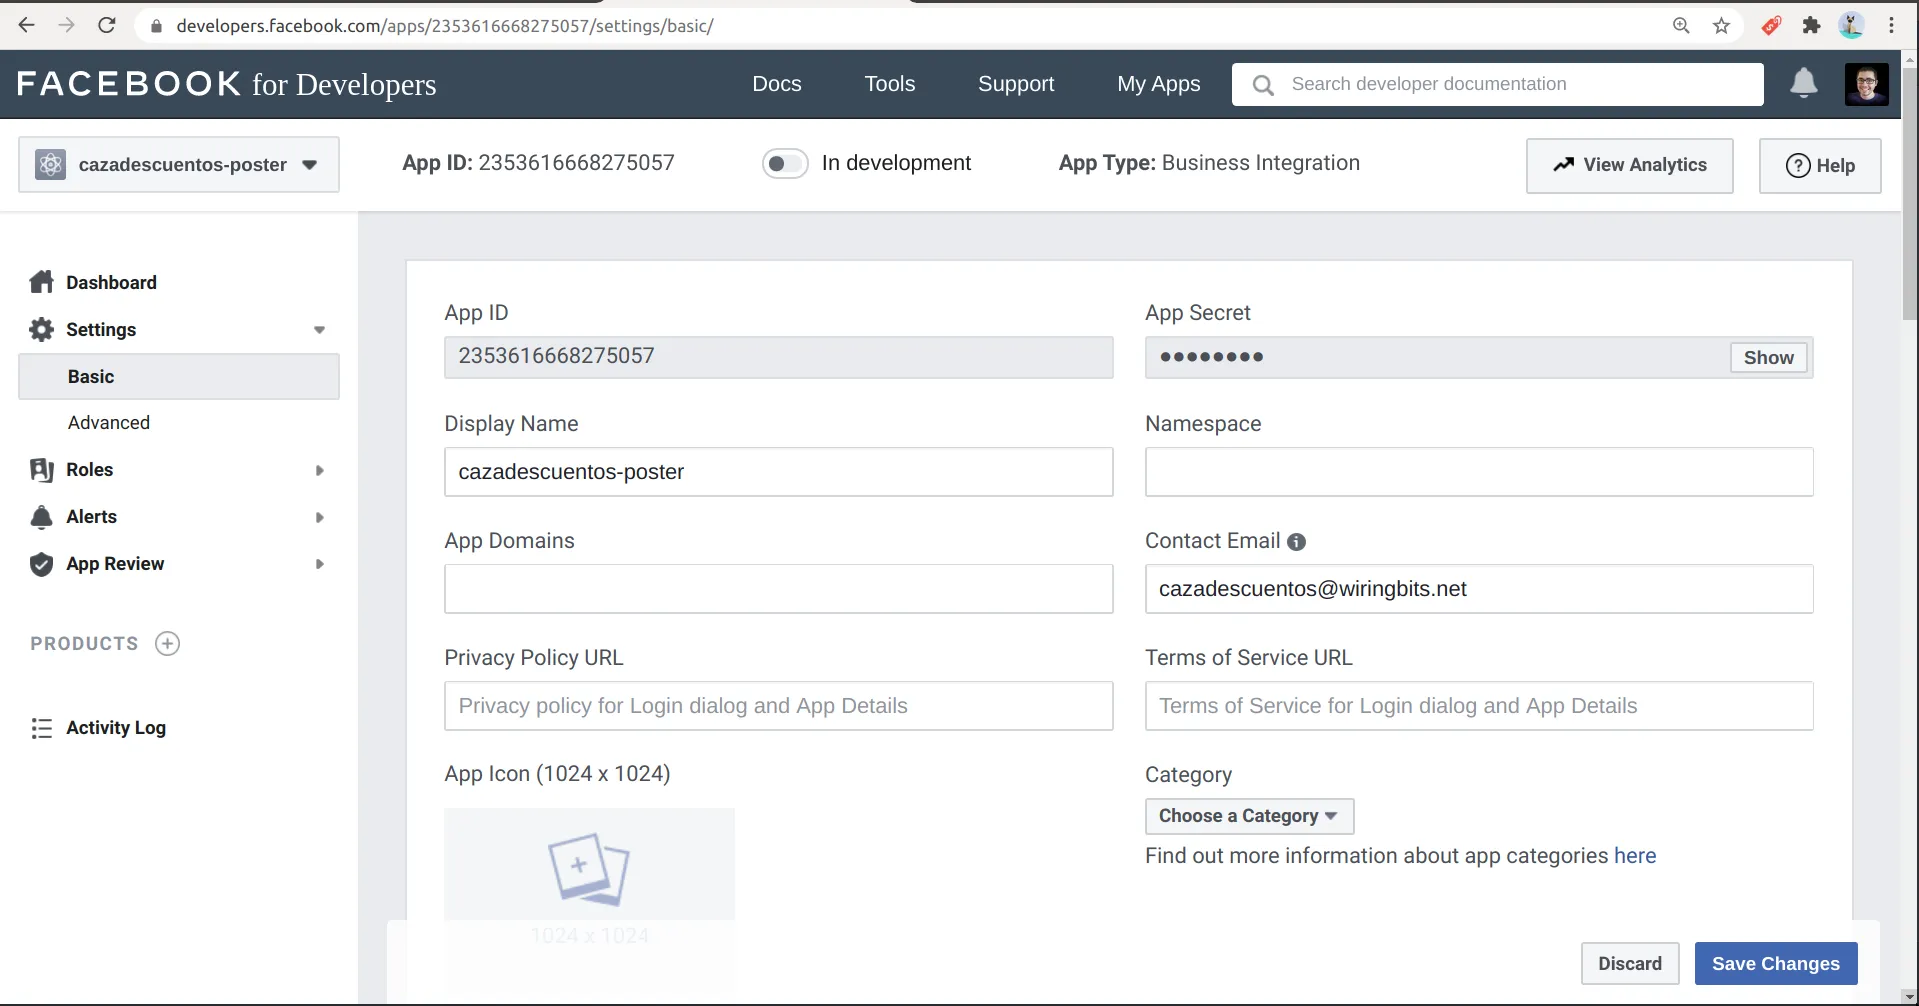This screenshot has width=1919, height=1006.
Task: Expand the App Review section arrow
Action: pyautogui.click(x=319, y=564)
